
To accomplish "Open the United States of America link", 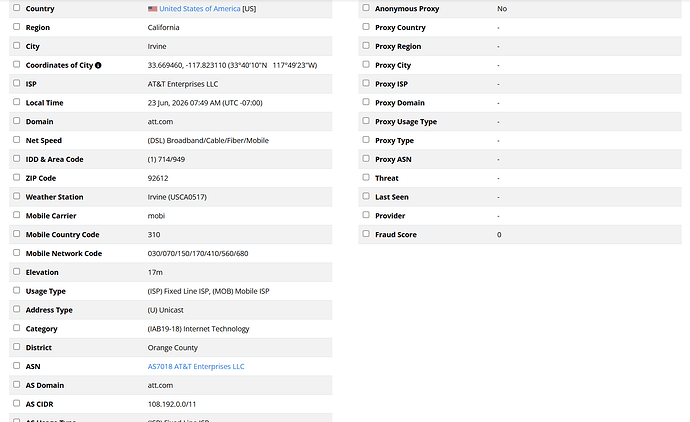I will pos(200,9).
